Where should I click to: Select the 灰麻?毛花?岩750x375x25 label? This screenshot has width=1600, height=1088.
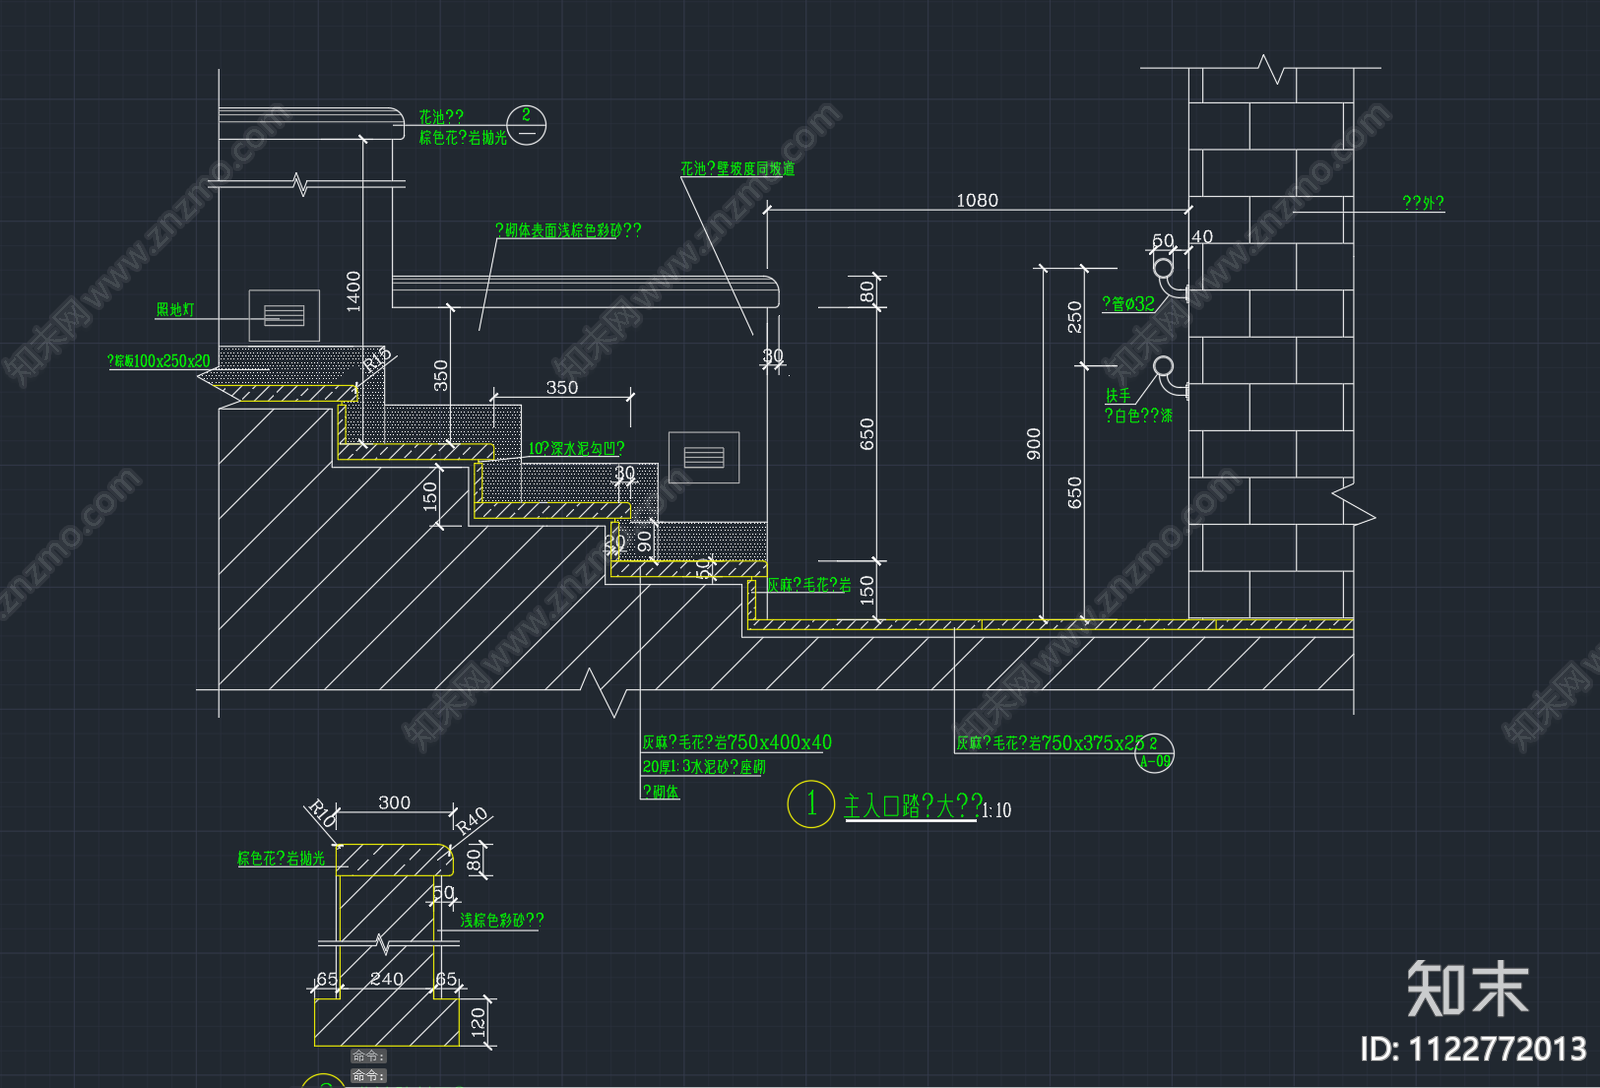pos(1050,743)
